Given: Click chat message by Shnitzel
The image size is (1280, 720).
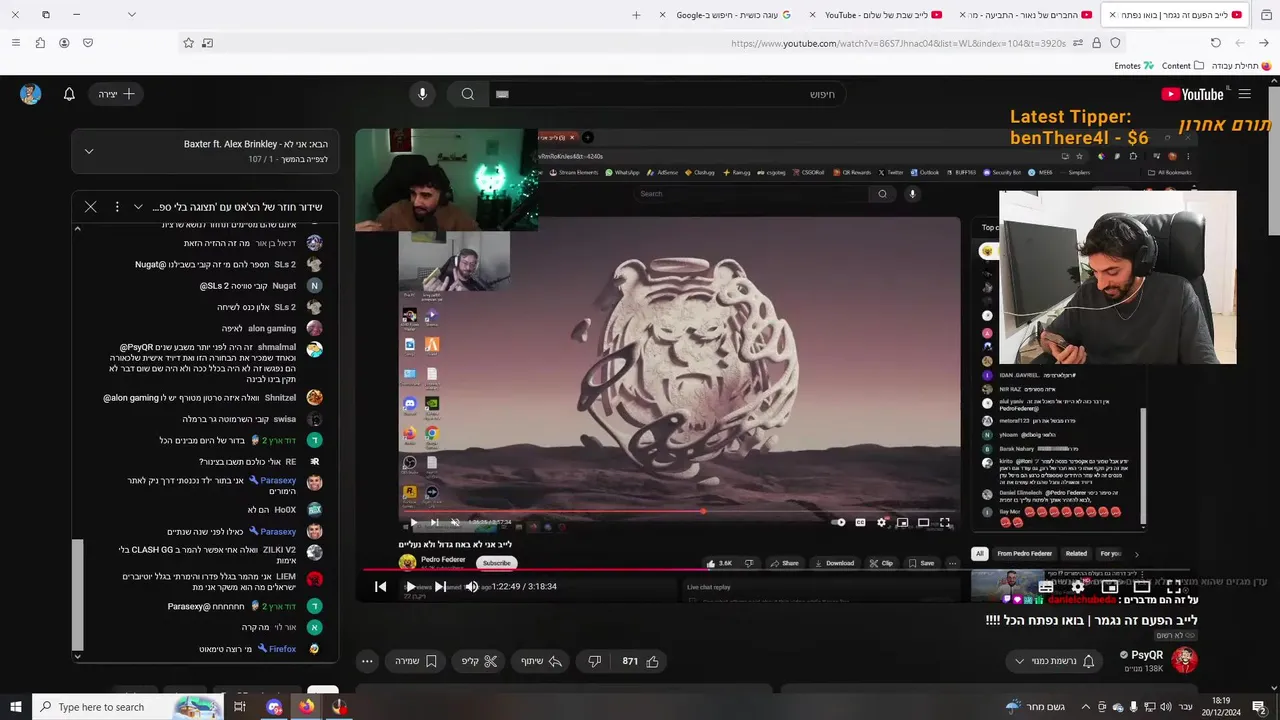Looking at the screenshot, I should tap(213, 398).
